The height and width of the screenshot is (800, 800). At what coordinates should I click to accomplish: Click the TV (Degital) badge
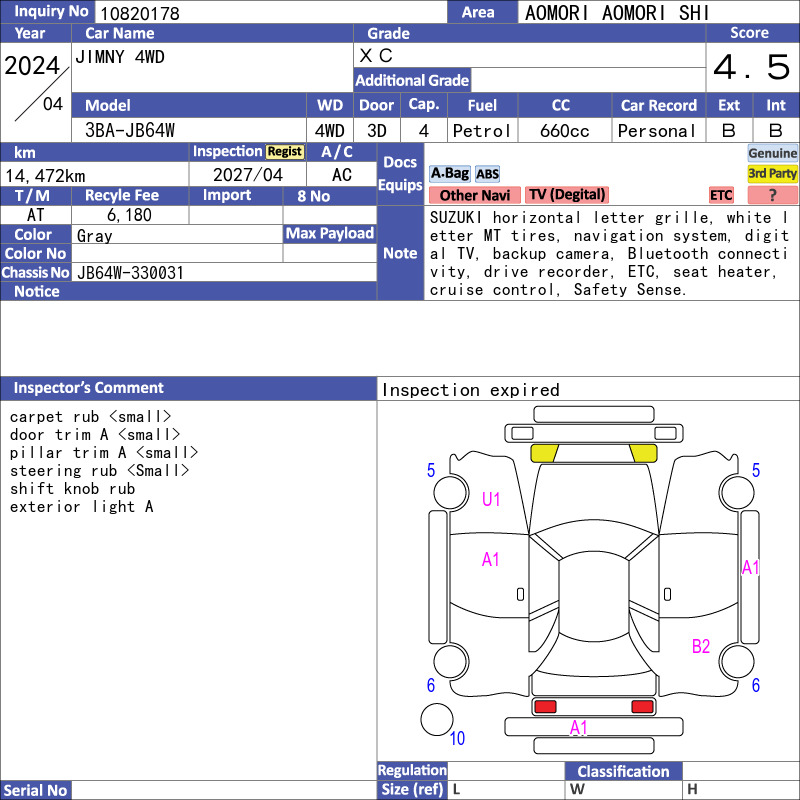[x=567, y=195]
